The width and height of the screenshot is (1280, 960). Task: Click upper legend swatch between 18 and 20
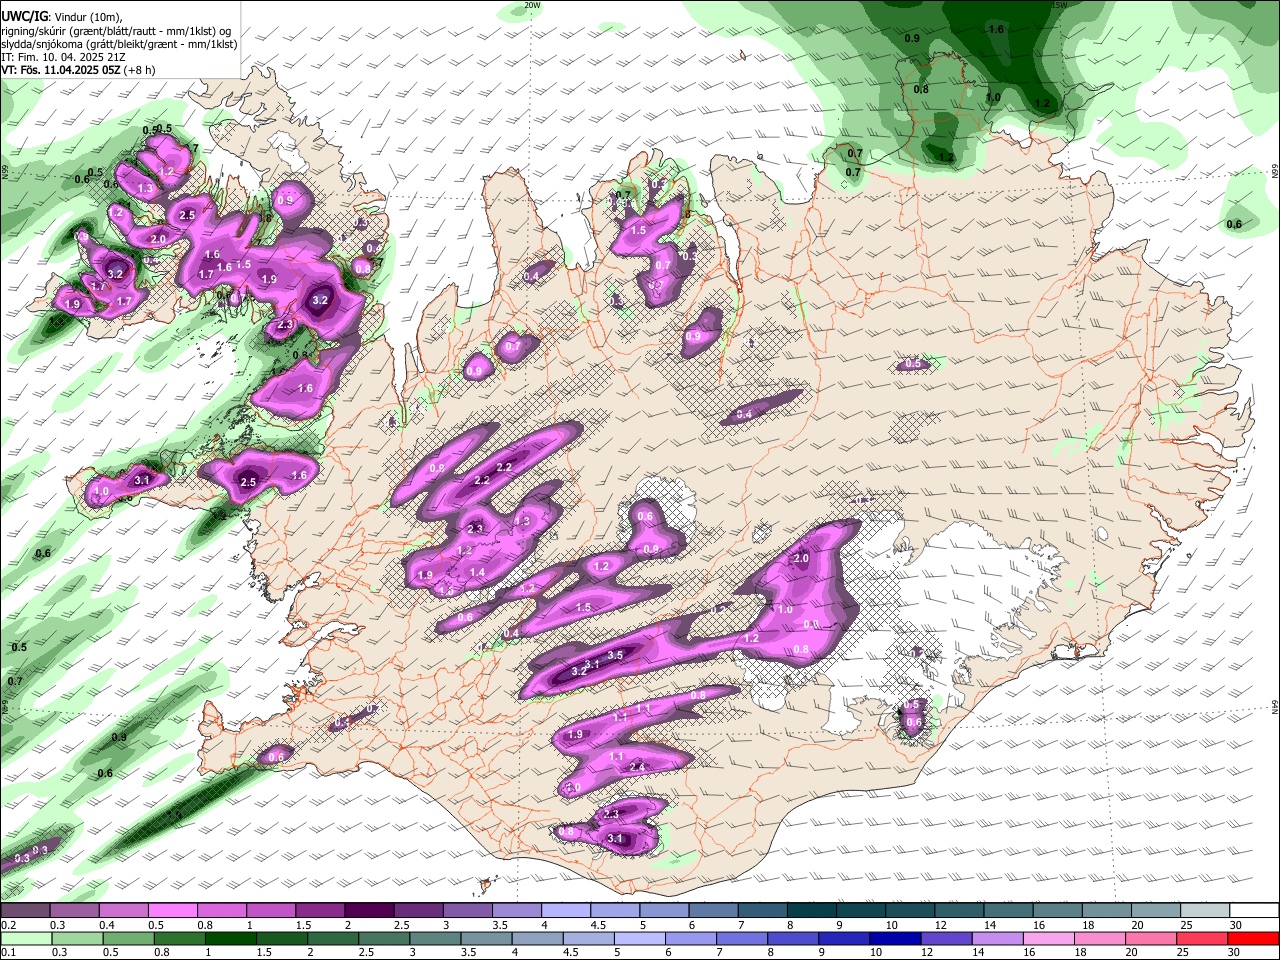[x=1105, y=911]
